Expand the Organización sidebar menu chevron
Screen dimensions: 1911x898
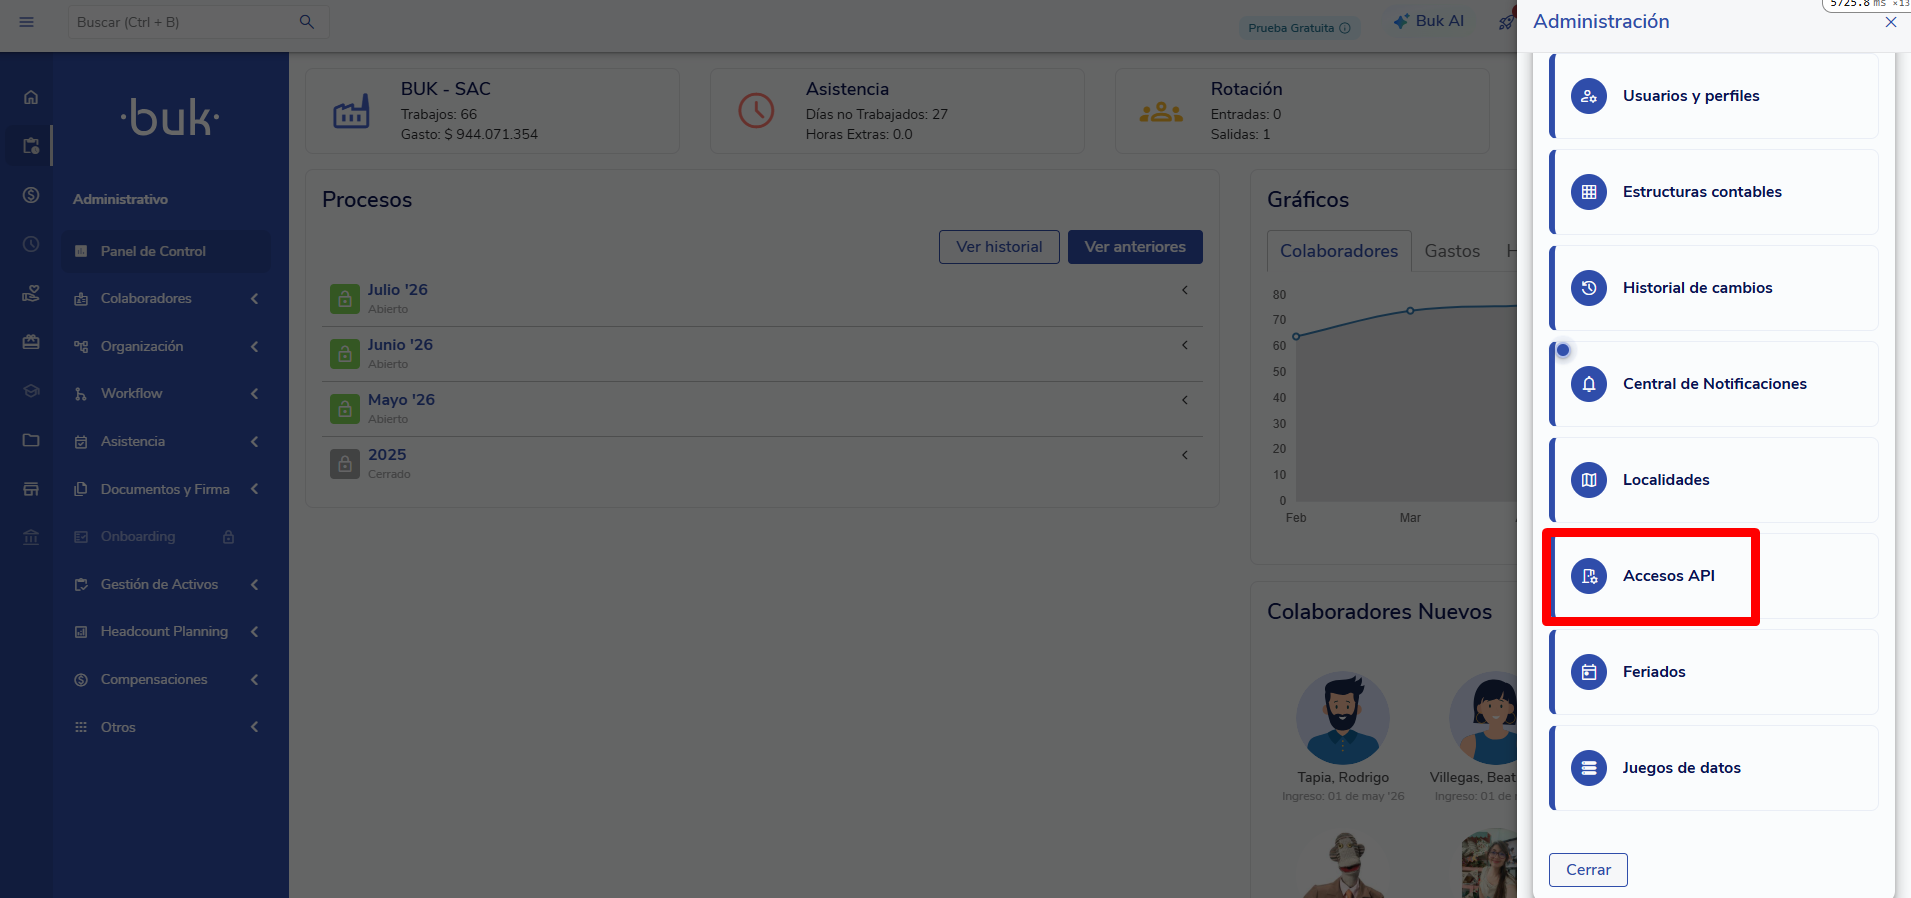click(x=255, y=347)
